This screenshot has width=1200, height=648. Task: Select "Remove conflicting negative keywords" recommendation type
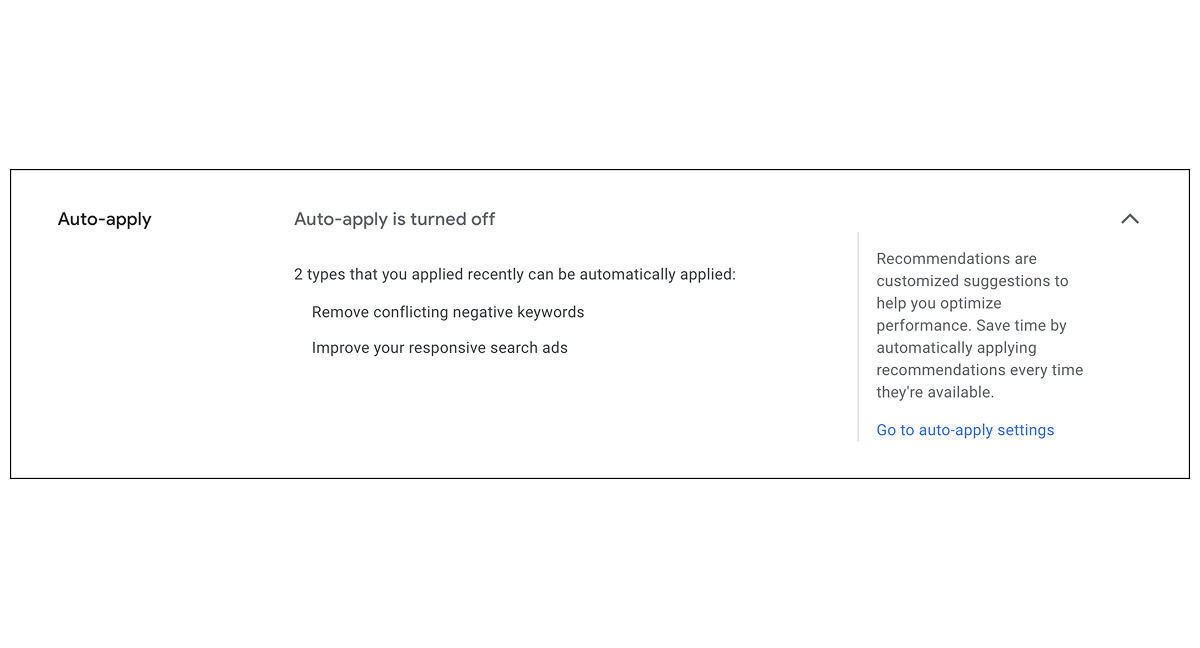[448, 312]
